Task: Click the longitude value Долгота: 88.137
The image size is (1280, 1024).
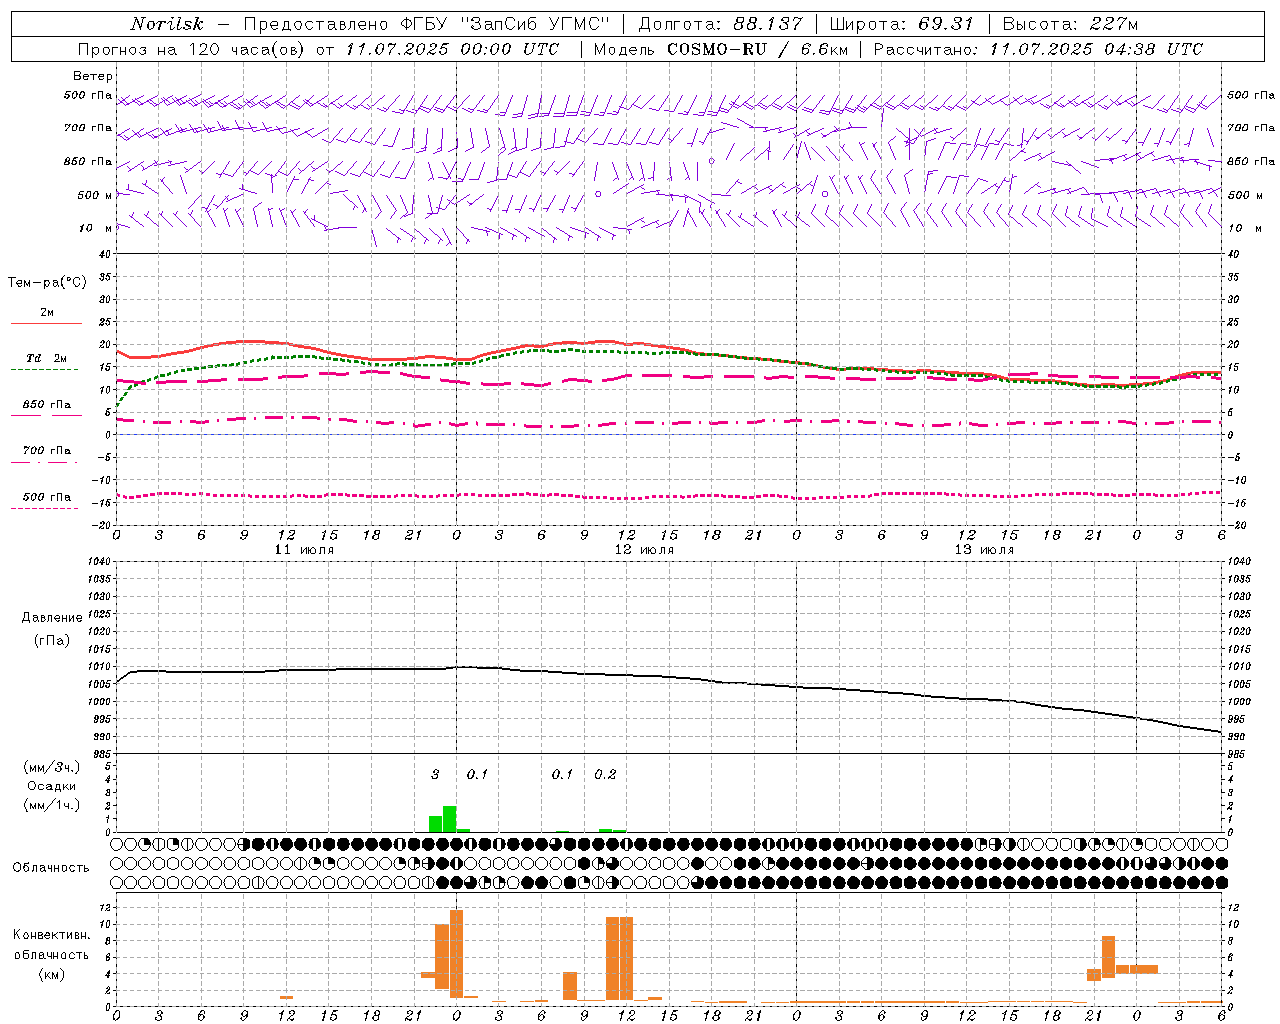Action: (720, 24)
